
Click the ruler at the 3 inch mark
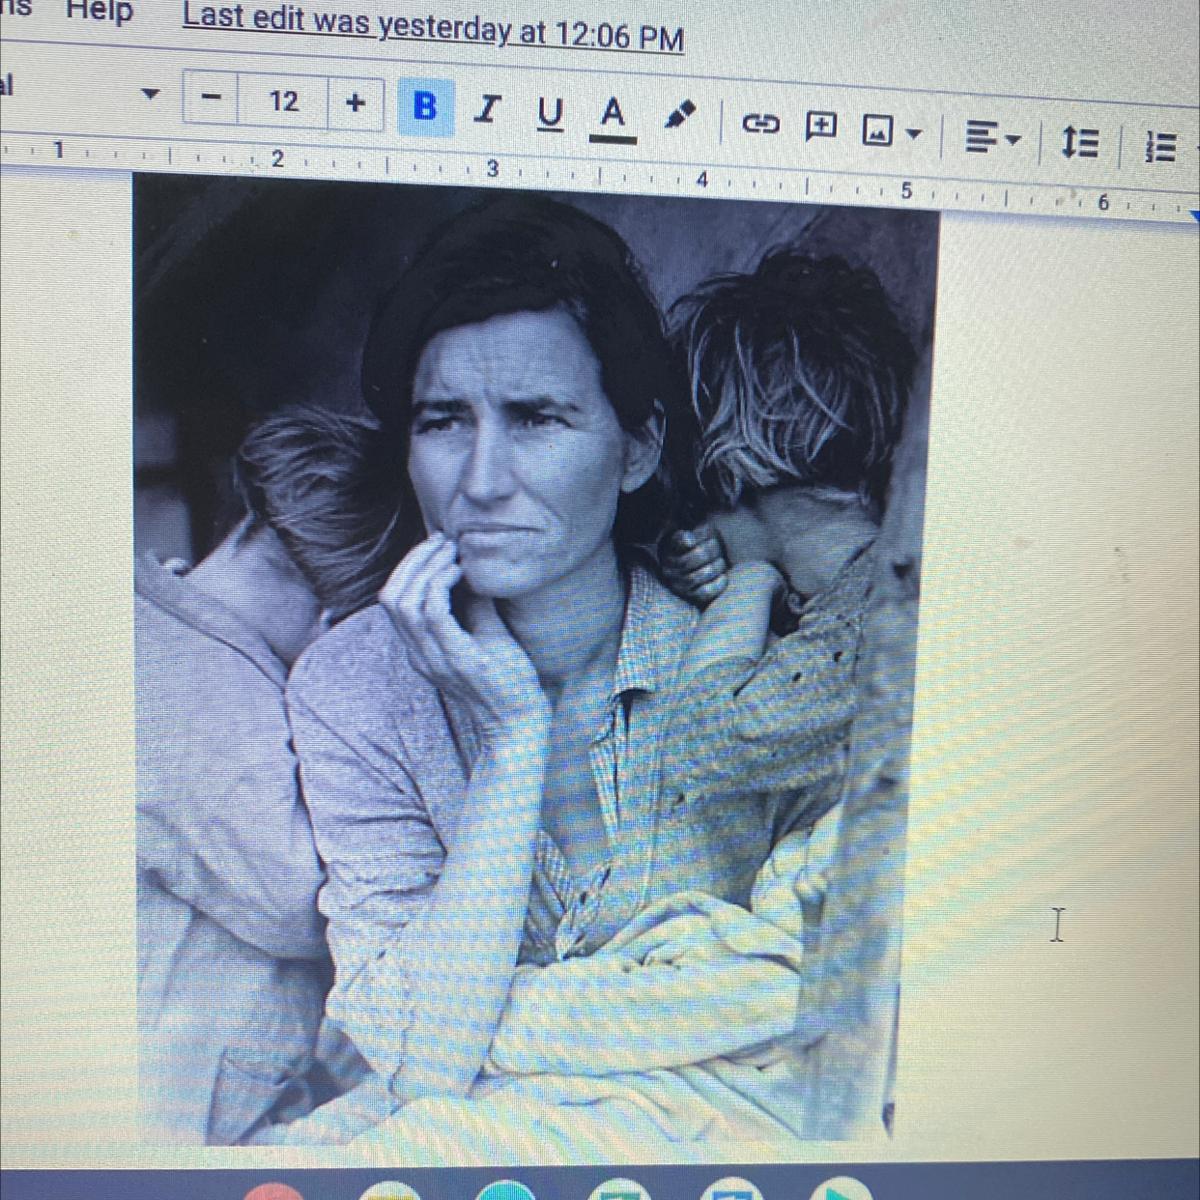(492, 169)
